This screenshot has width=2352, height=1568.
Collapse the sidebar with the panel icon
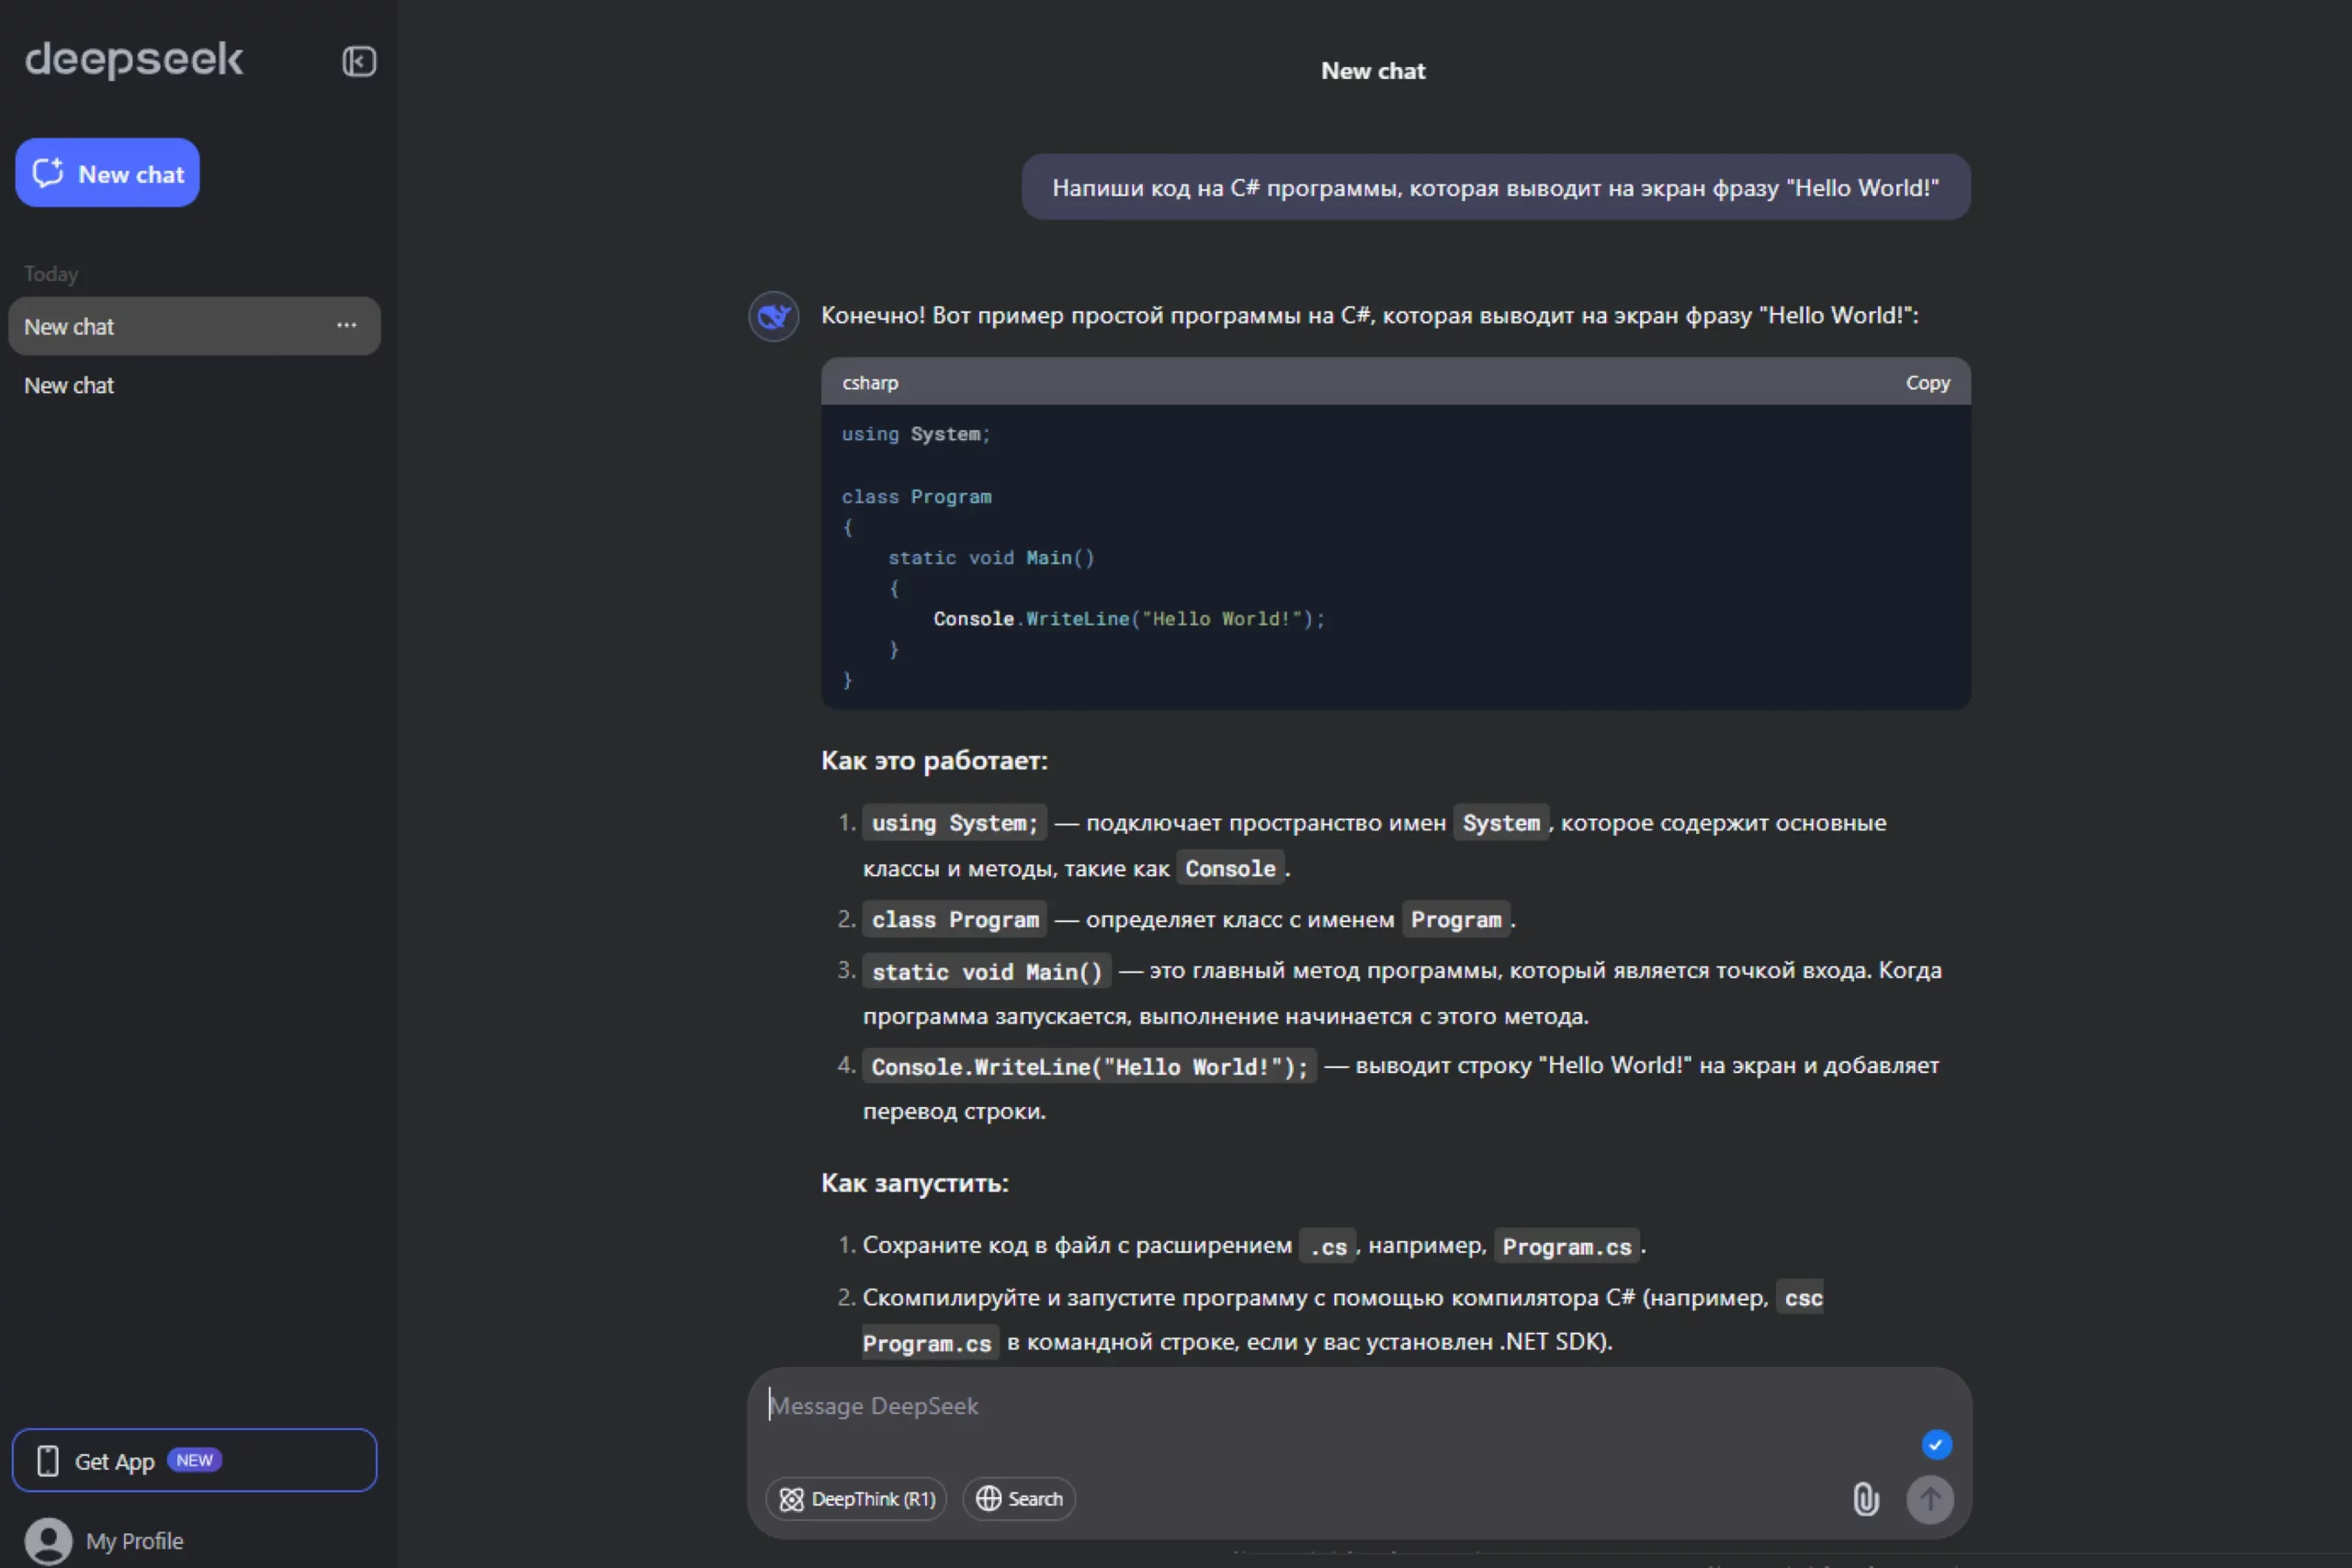pyautogui.click(x=359, y=62)
